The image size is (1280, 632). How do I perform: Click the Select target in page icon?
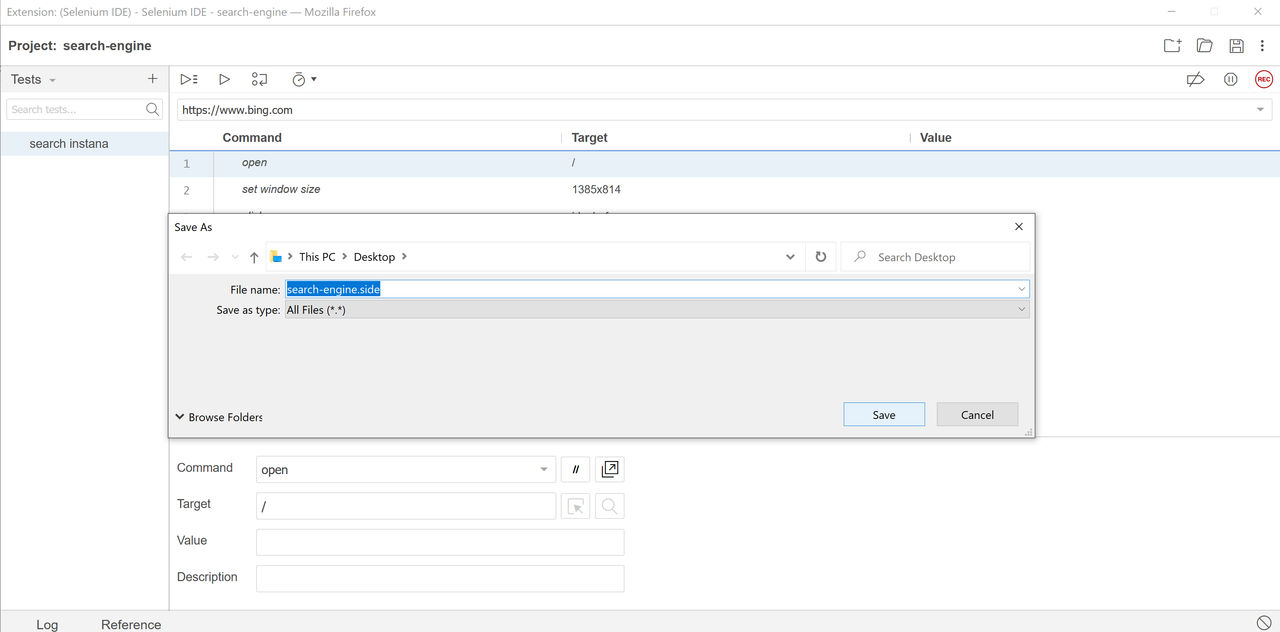[575, 506]
